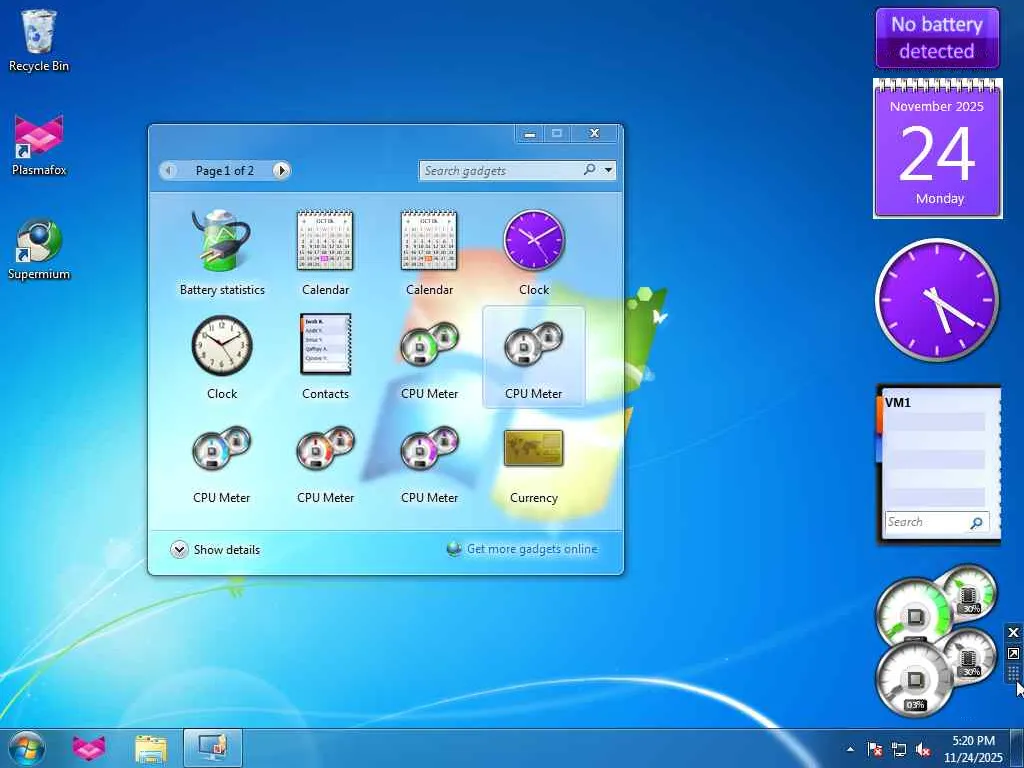
Task: Select the purple CPU Meter gadget
Action: [429, 462]
